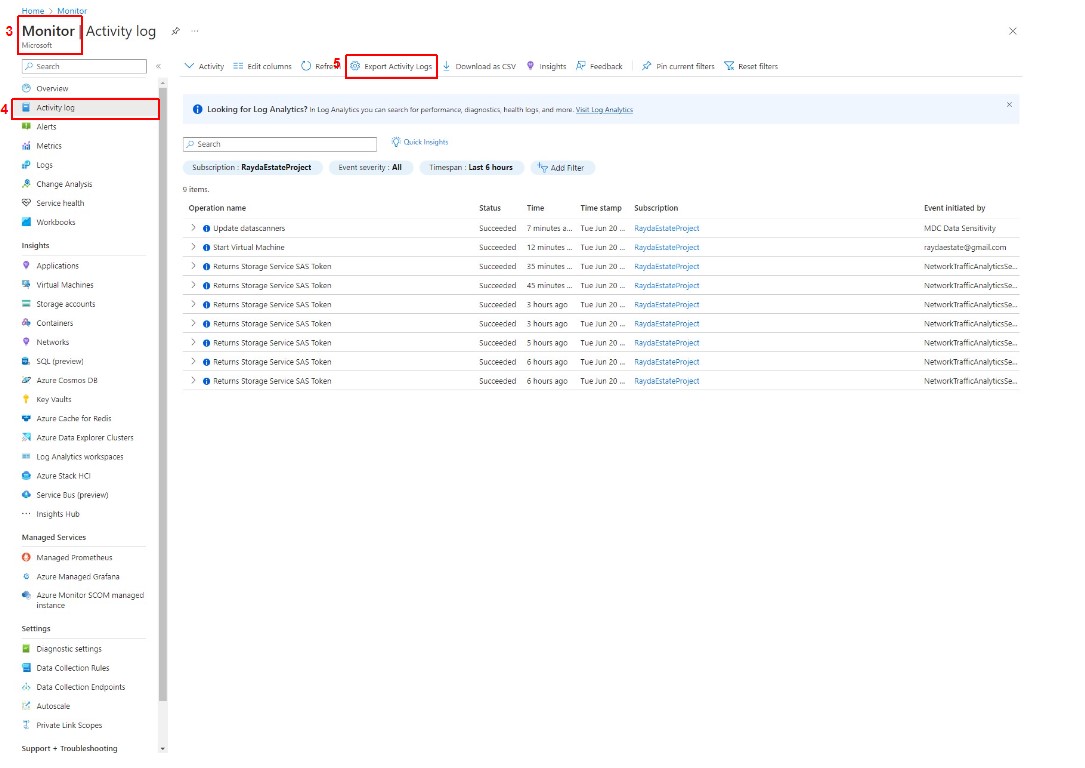Viewport: 1085px width, 768px height.
Task: Open the more options ellipsis in title
Action: click(x=195, y=31)
